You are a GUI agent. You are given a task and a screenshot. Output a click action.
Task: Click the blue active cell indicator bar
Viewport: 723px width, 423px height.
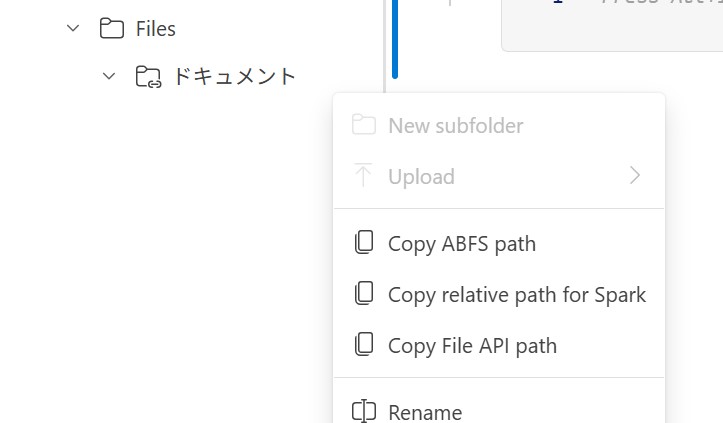click(395, 39)
